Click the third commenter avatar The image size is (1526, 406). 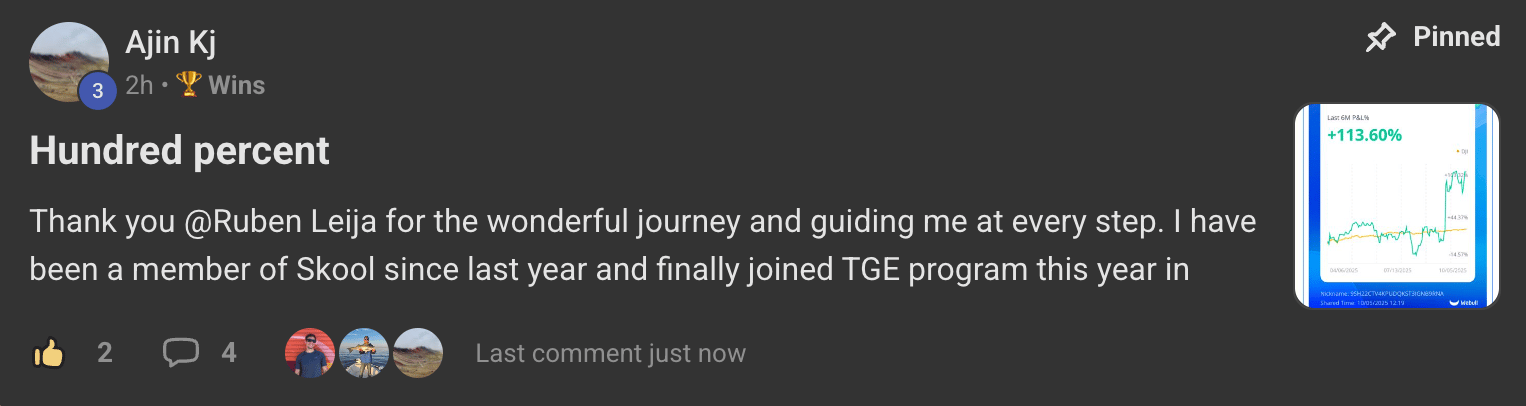click(x=417, y=353)
